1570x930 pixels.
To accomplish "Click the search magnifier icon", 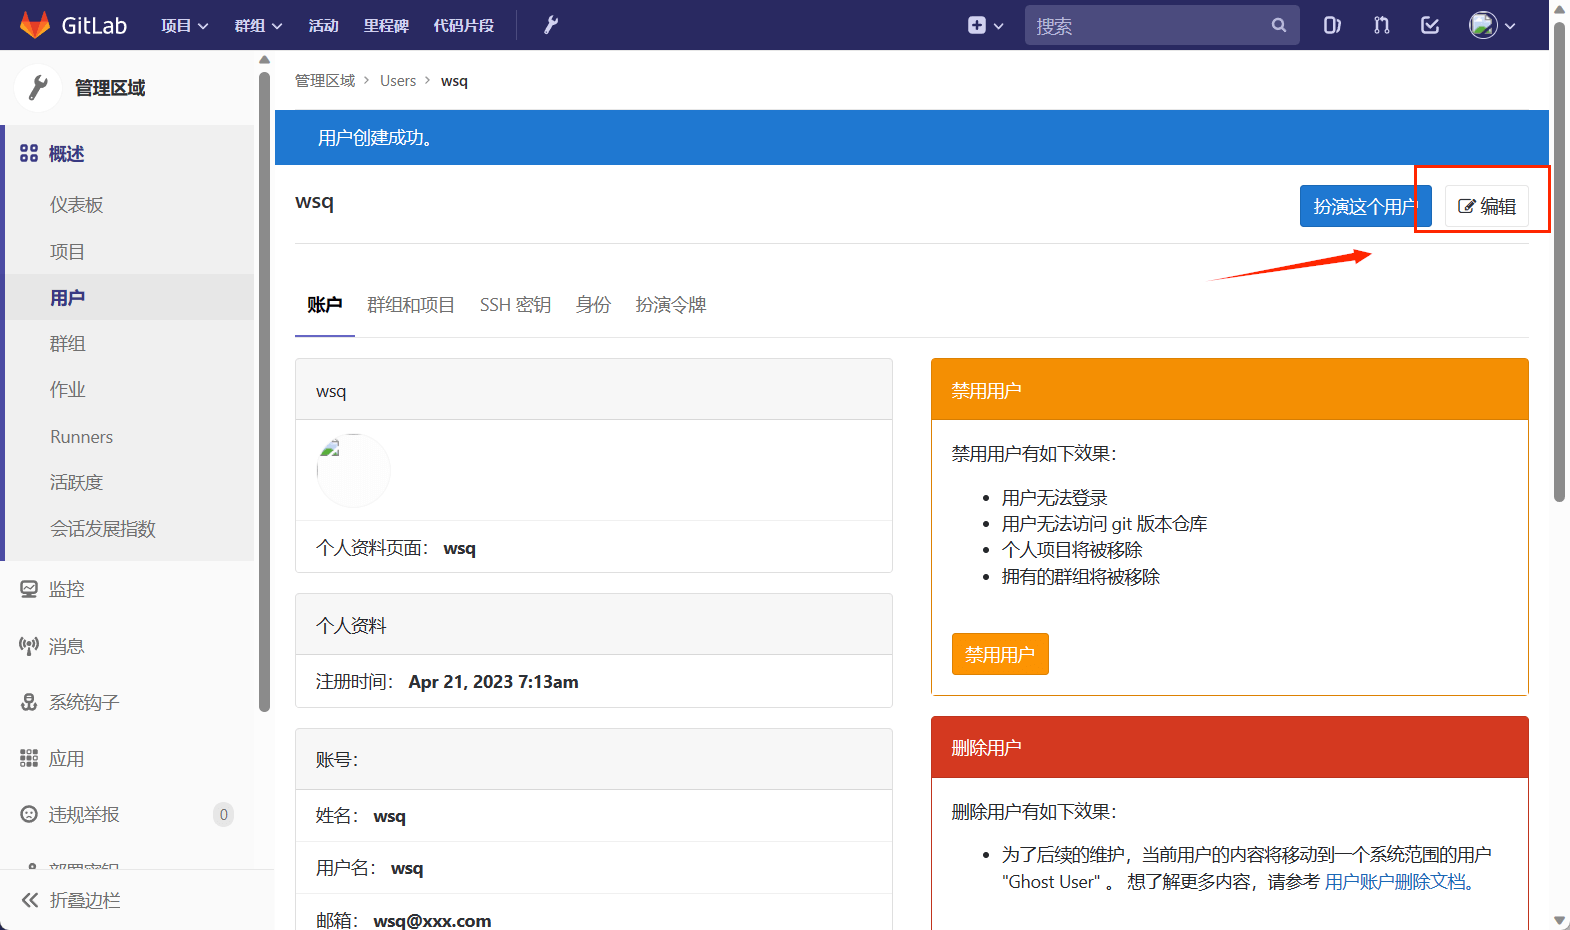I will 1279,25.
